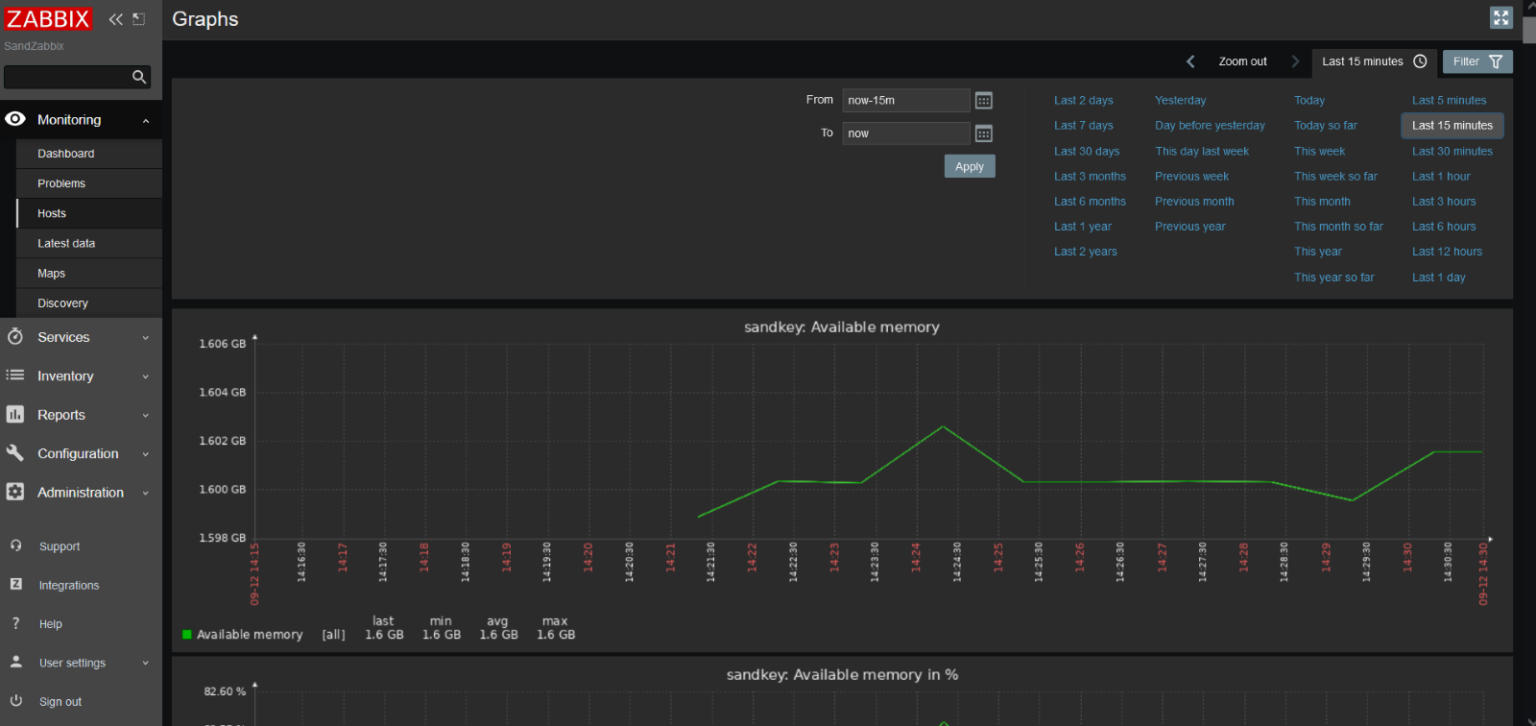1536x726 pixels.
Task: Navigate to previous time period arrow
Action: pyautogui.click(x=1190, y=62)
